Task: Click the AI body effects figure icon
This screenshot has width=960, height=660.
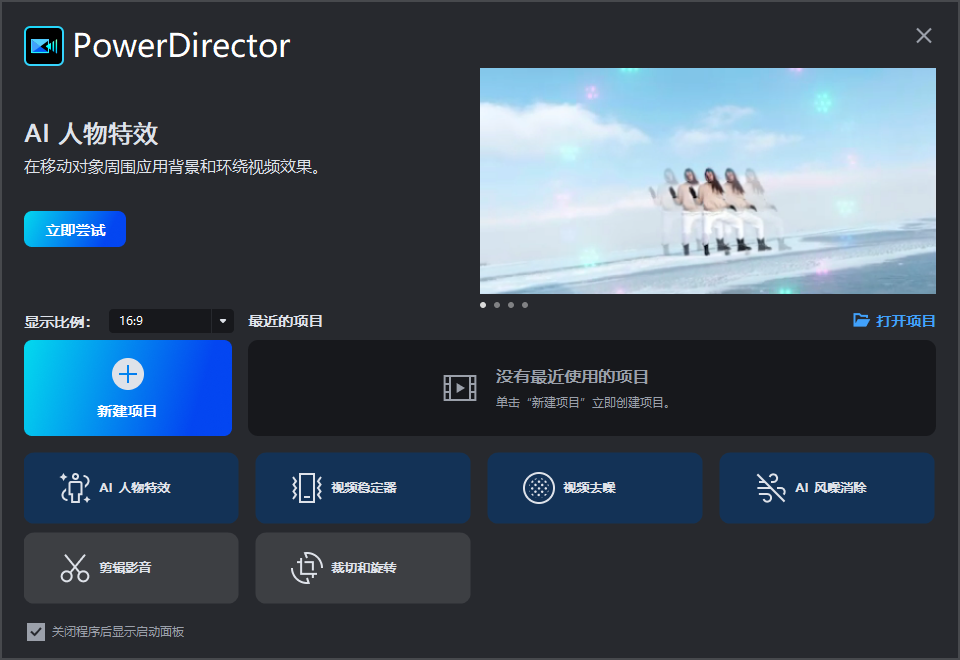Action: pos(75,488)
